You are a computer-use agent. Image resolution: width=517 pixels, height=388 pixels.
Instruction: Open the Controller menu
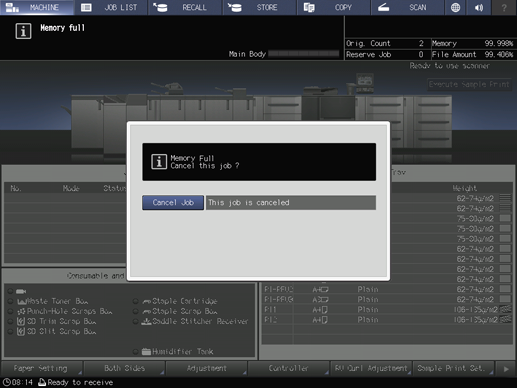[289, 368]
